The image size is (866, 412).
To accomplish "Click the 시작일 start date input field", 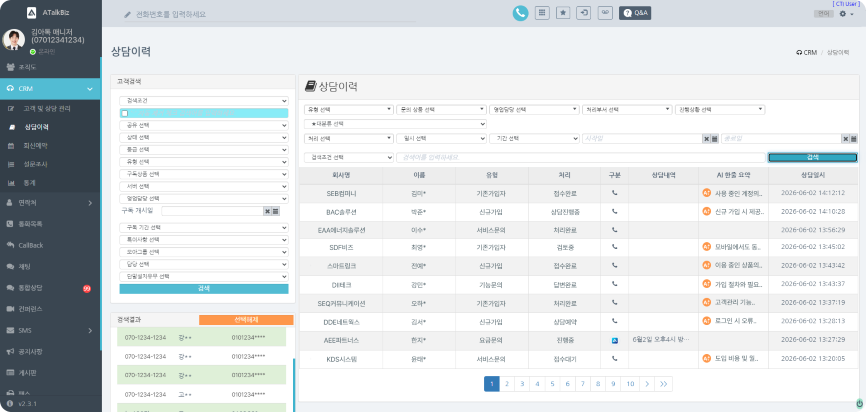I will click(x=641, y=139).
